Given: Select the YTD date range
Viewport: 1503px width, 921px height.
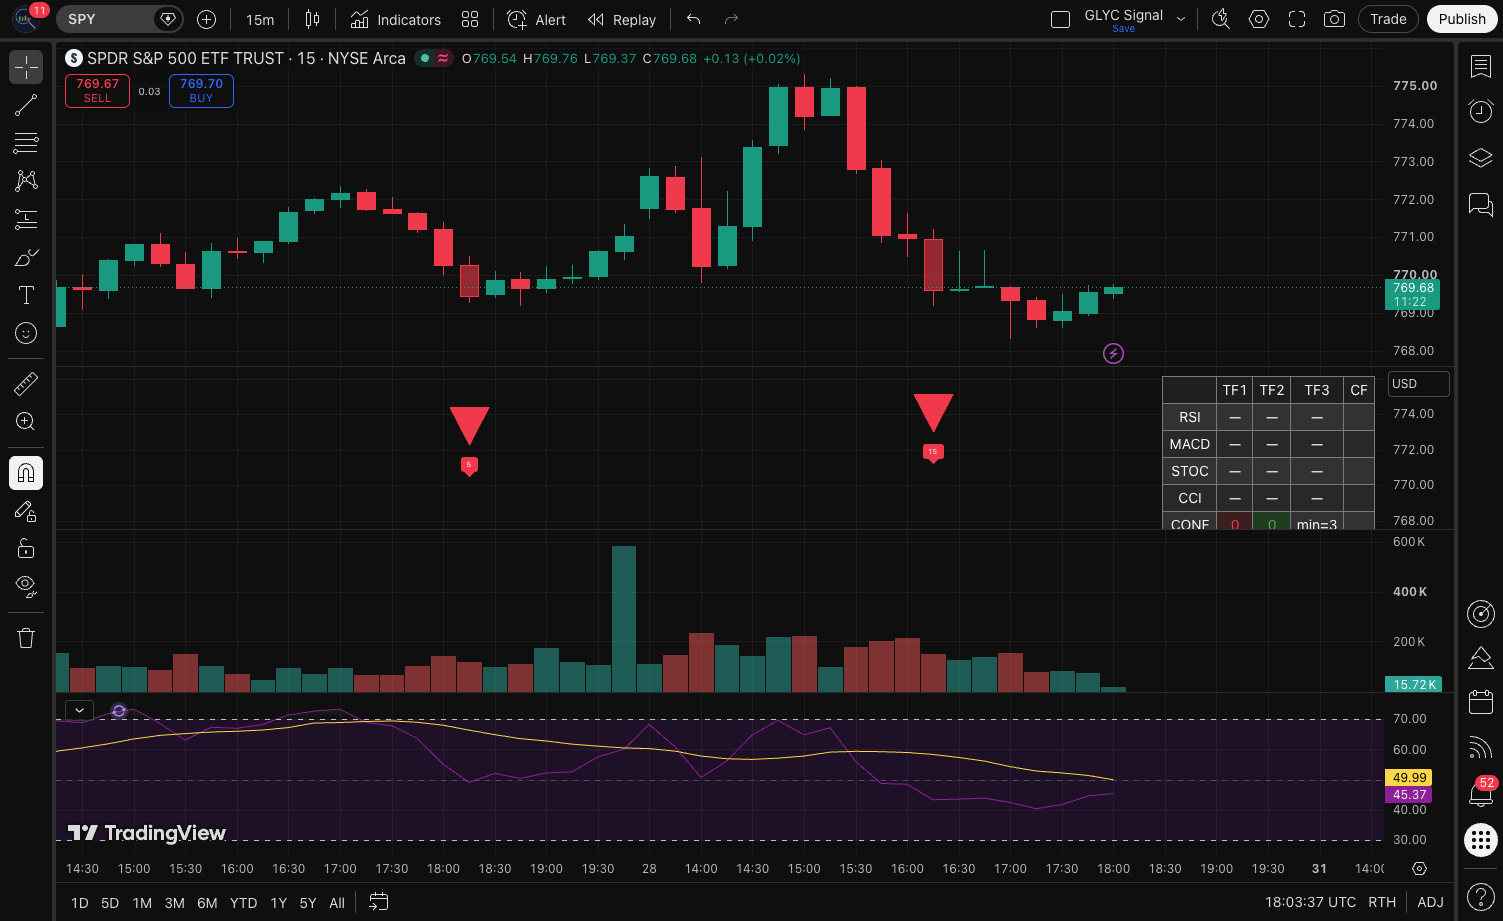Looking at the screenshot, I should tap(243, 903).
